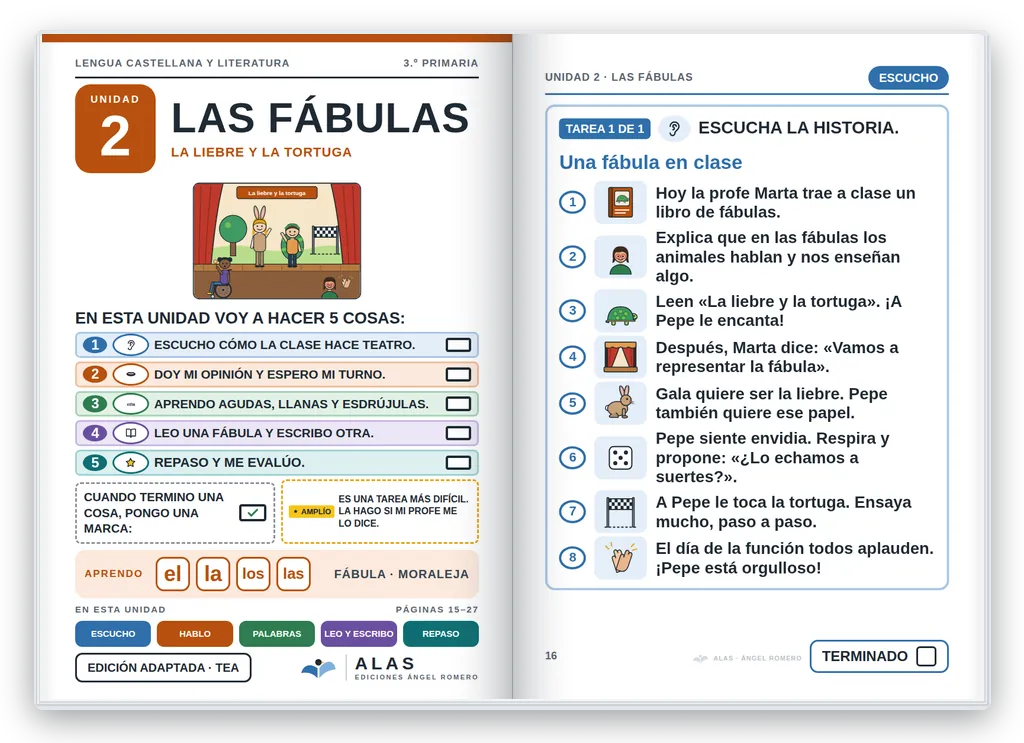
Task: Click the EDICIÓN ADAPTADA · TEA label box
Action: coord(163,668)
